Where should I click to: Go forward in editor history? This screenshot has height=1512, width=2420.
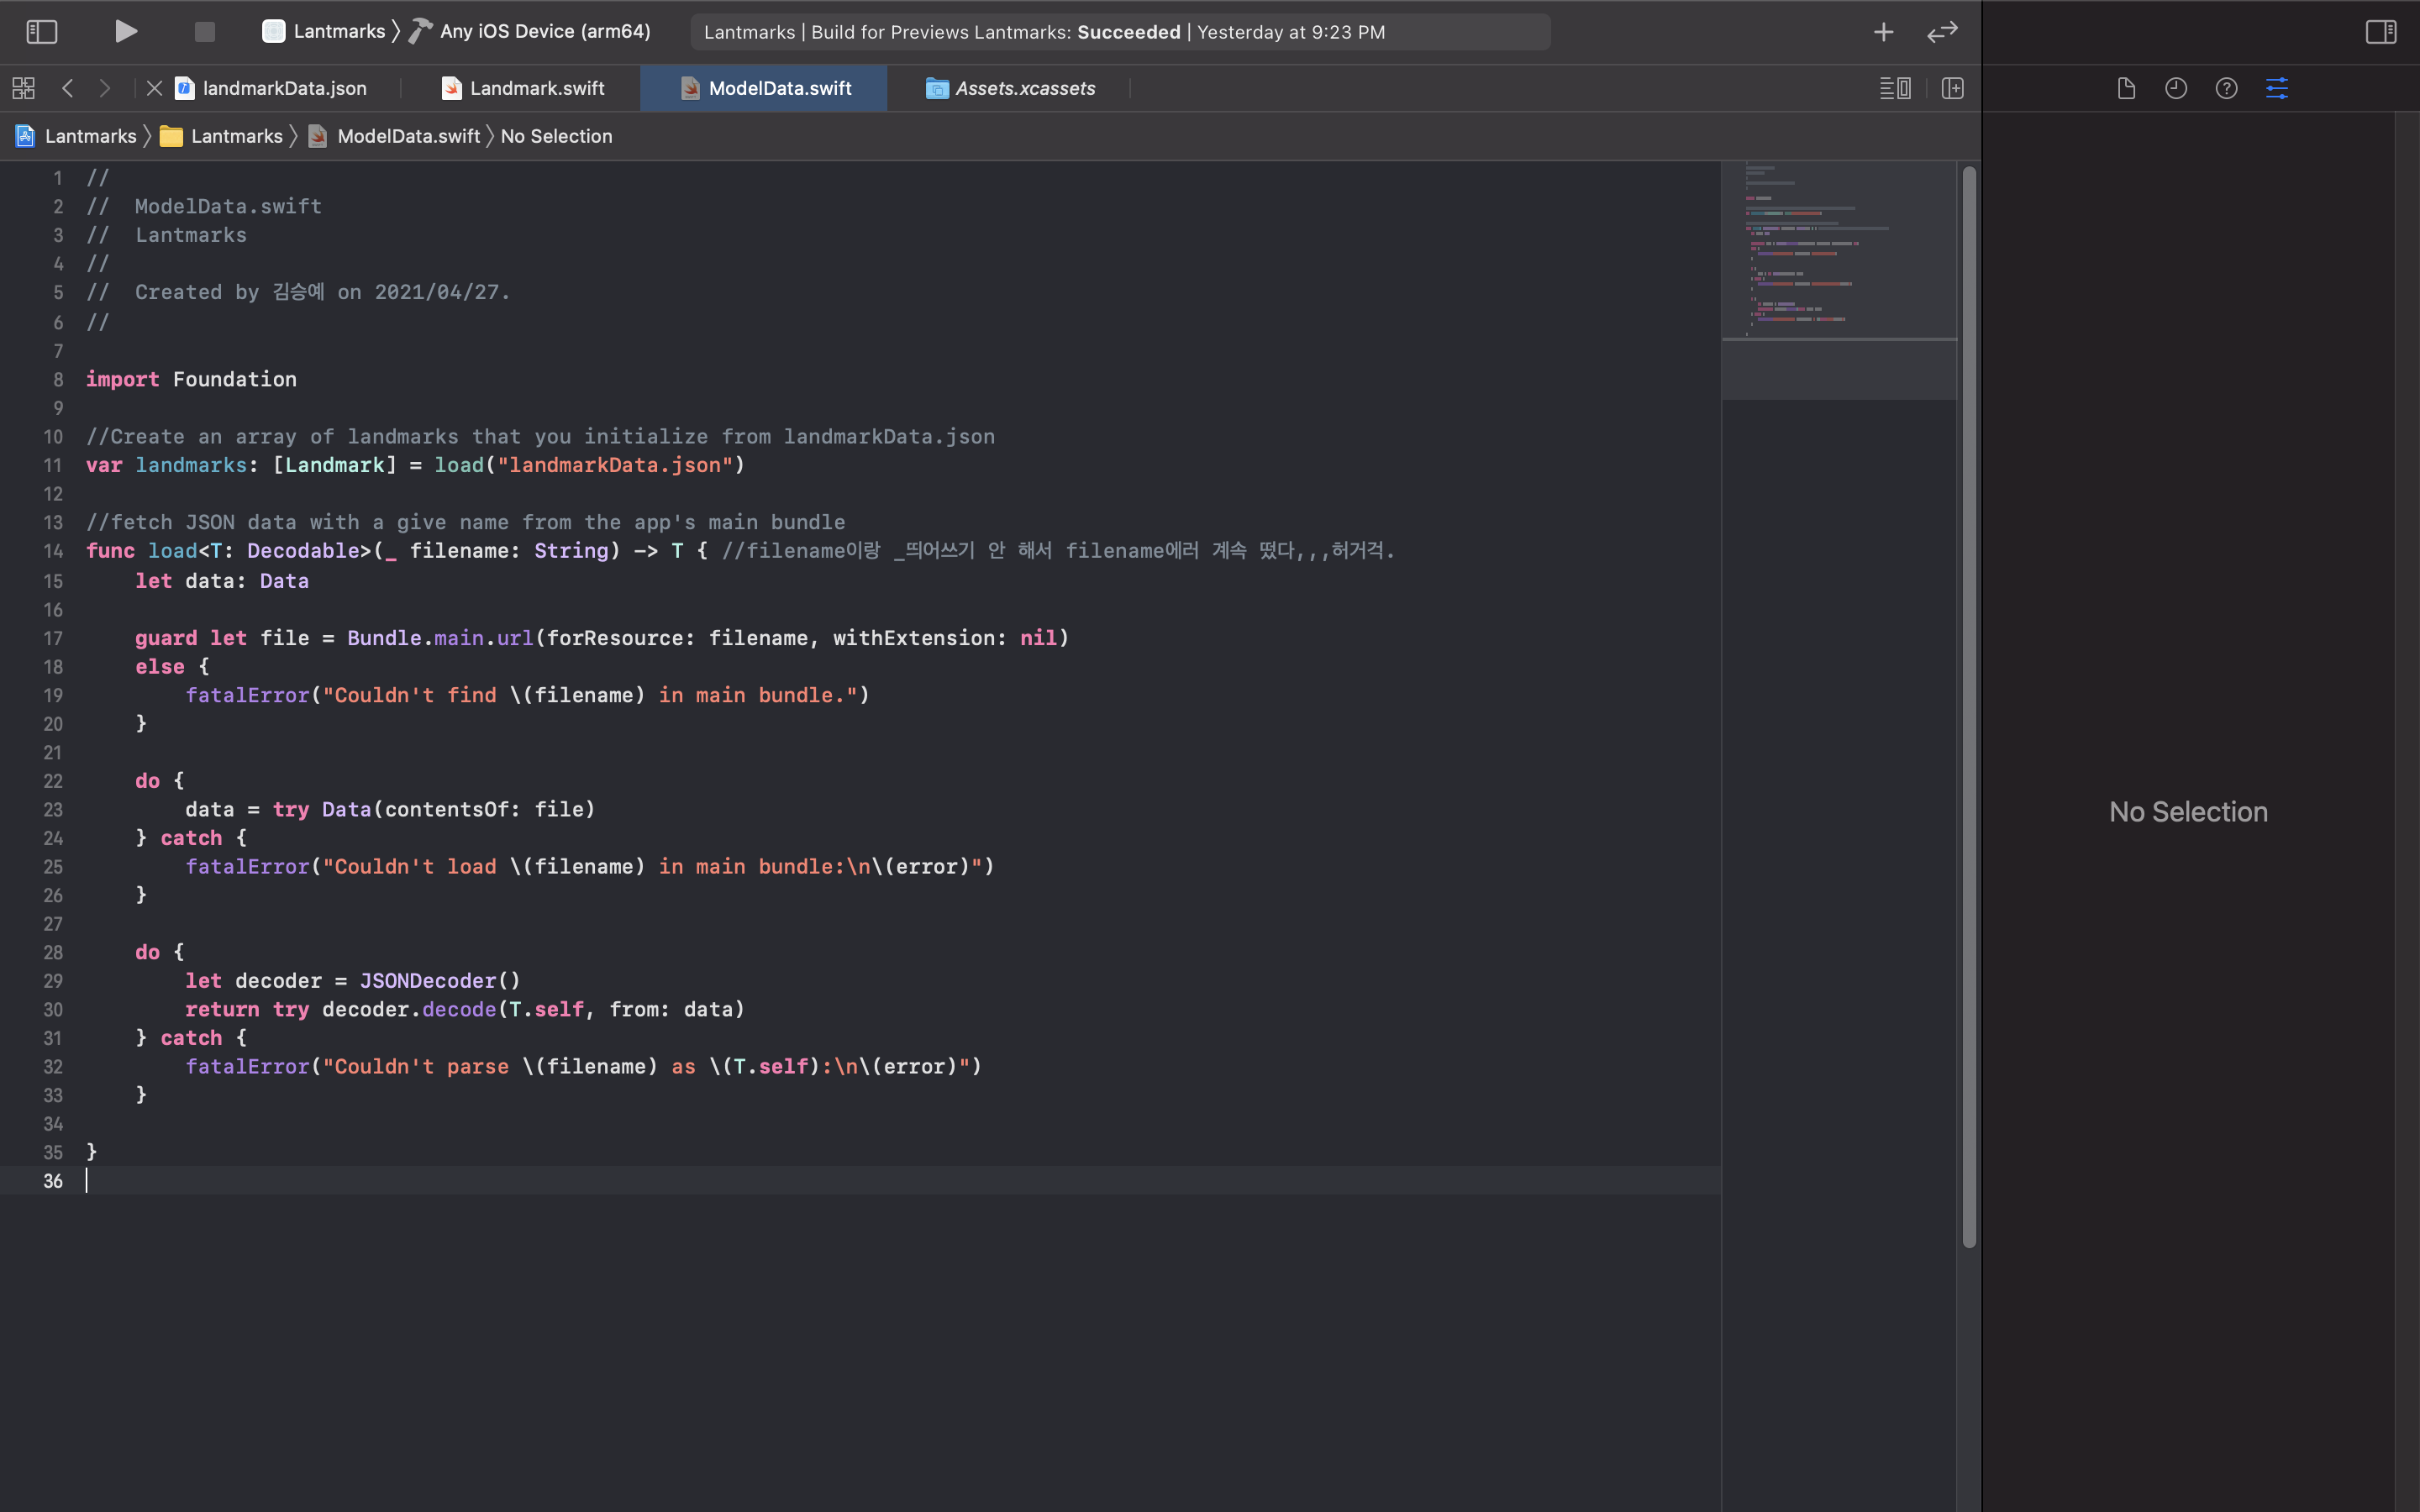105,88
